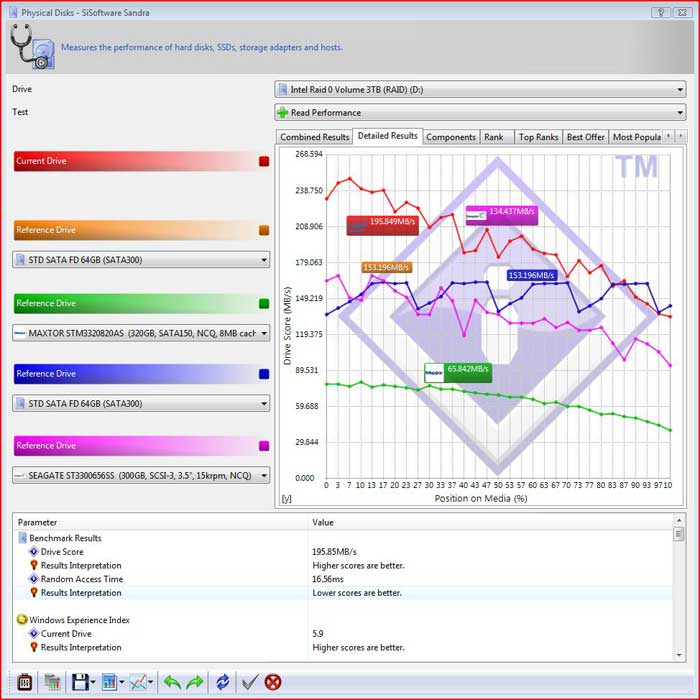
Task: Open the Components tab
Action: coord(451,137)
